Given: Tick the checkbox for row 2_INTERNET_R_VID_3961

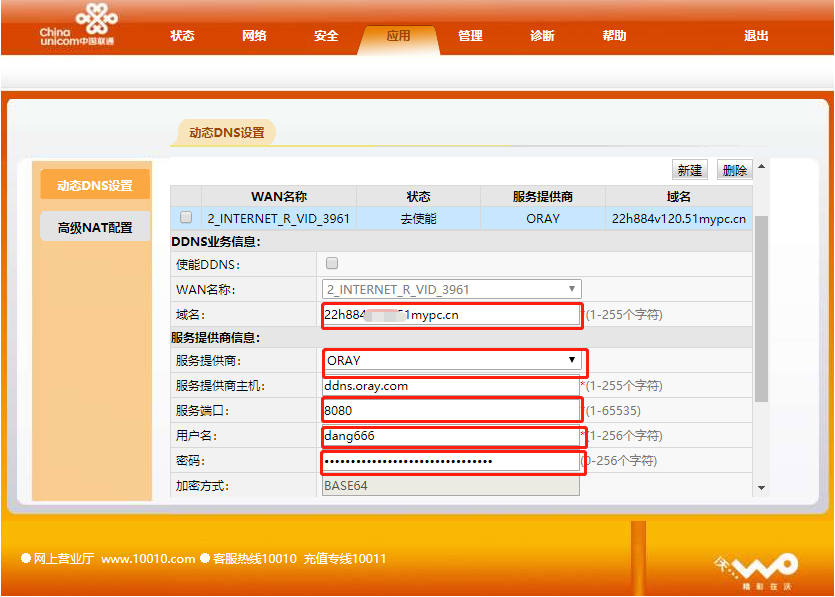Looking at the screenshot, I should 186,217.
